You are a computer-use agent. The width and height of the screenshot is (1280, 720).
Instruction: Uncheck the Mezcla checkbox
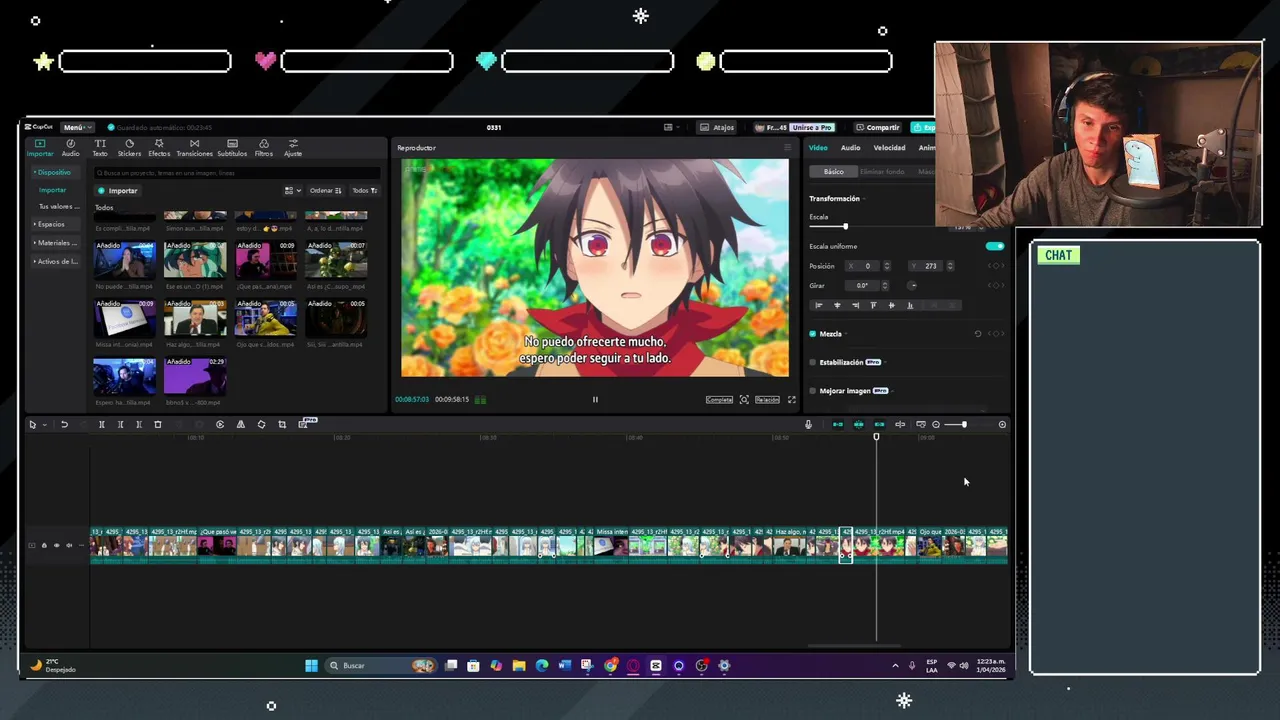(x=813, y=334)
